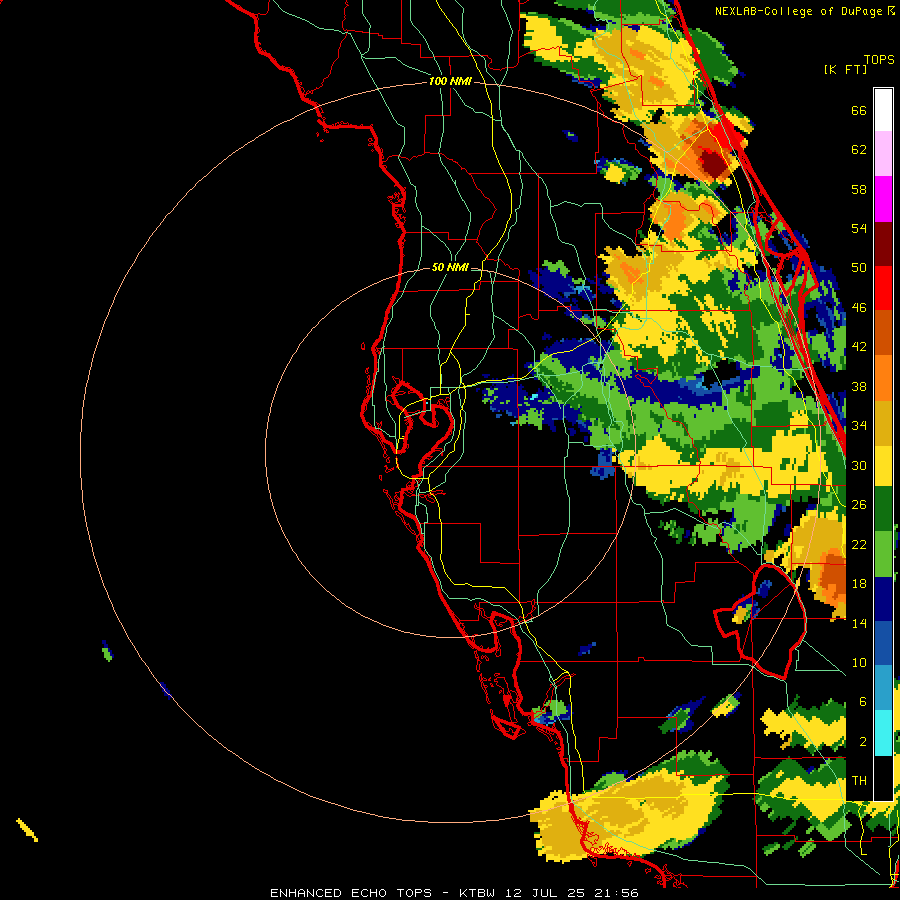
Task: Click the "58" legend value
Action: (859, 189)
